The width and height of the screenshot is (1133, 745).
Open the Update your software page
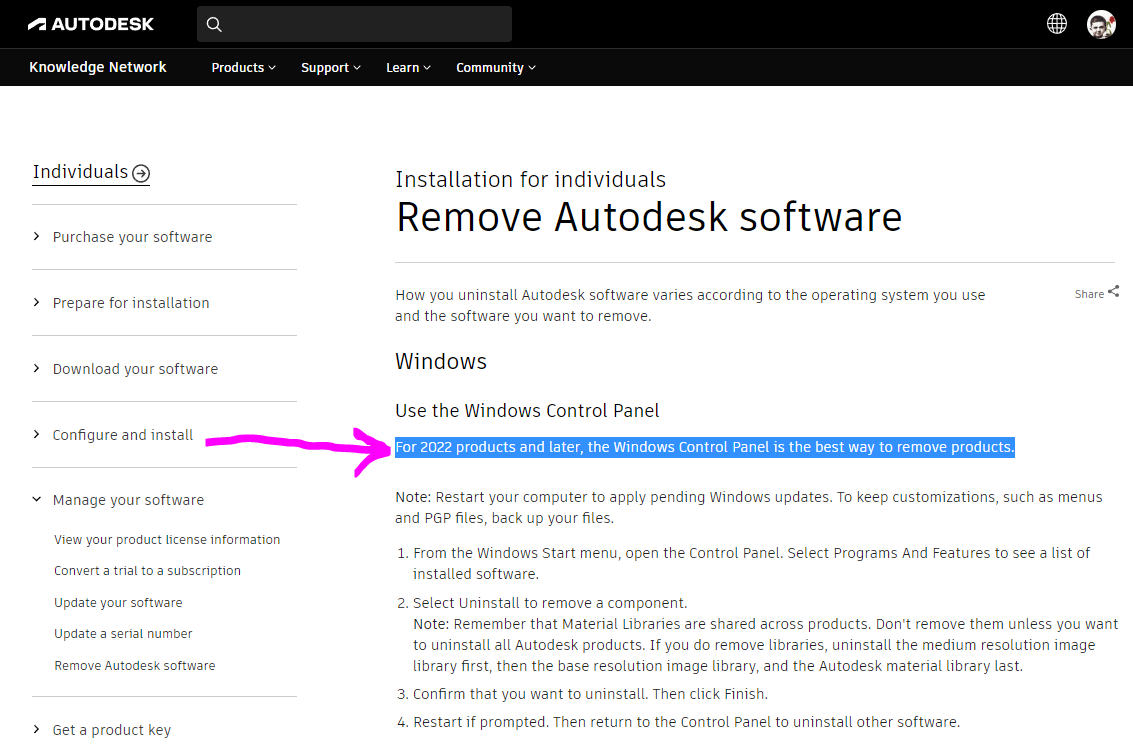pyautogui.click(x=118, y=602)
